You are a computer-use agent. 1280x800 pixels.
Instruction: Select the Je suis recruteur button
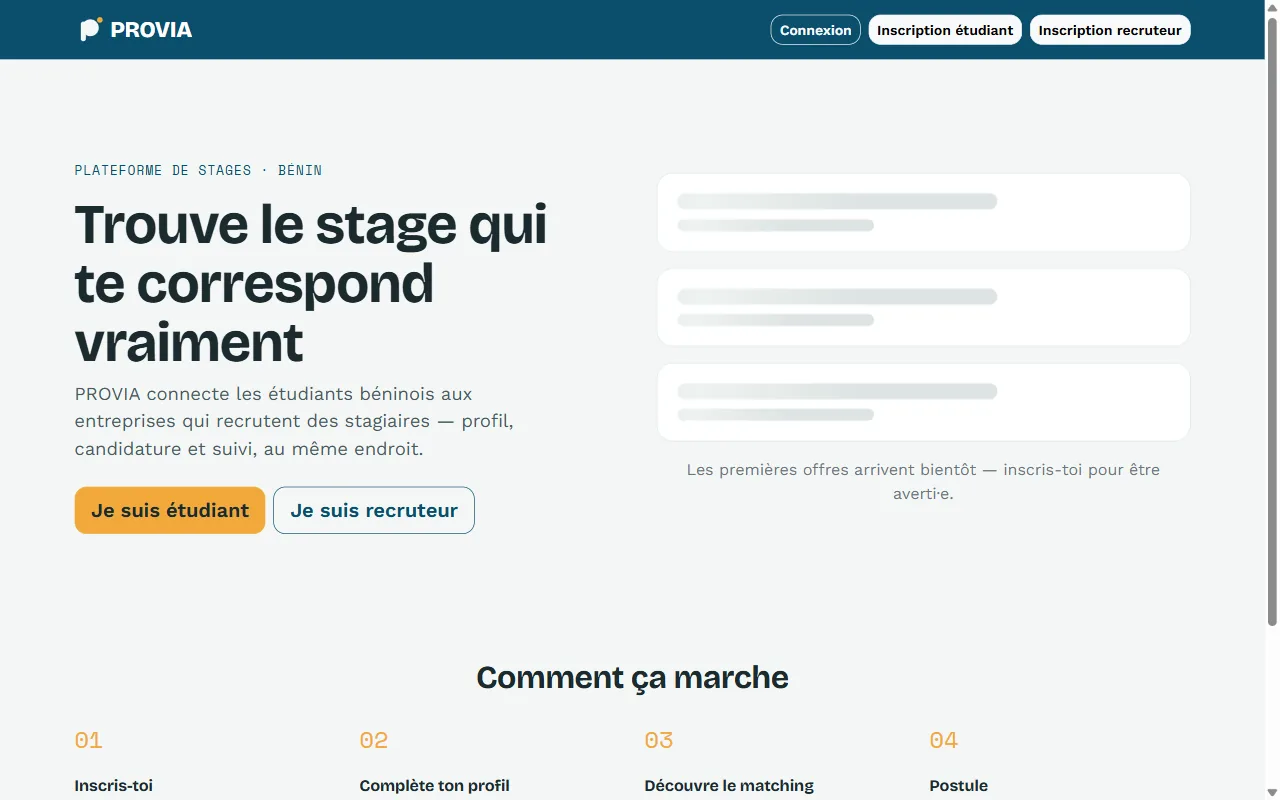click(x=374, y=510)
